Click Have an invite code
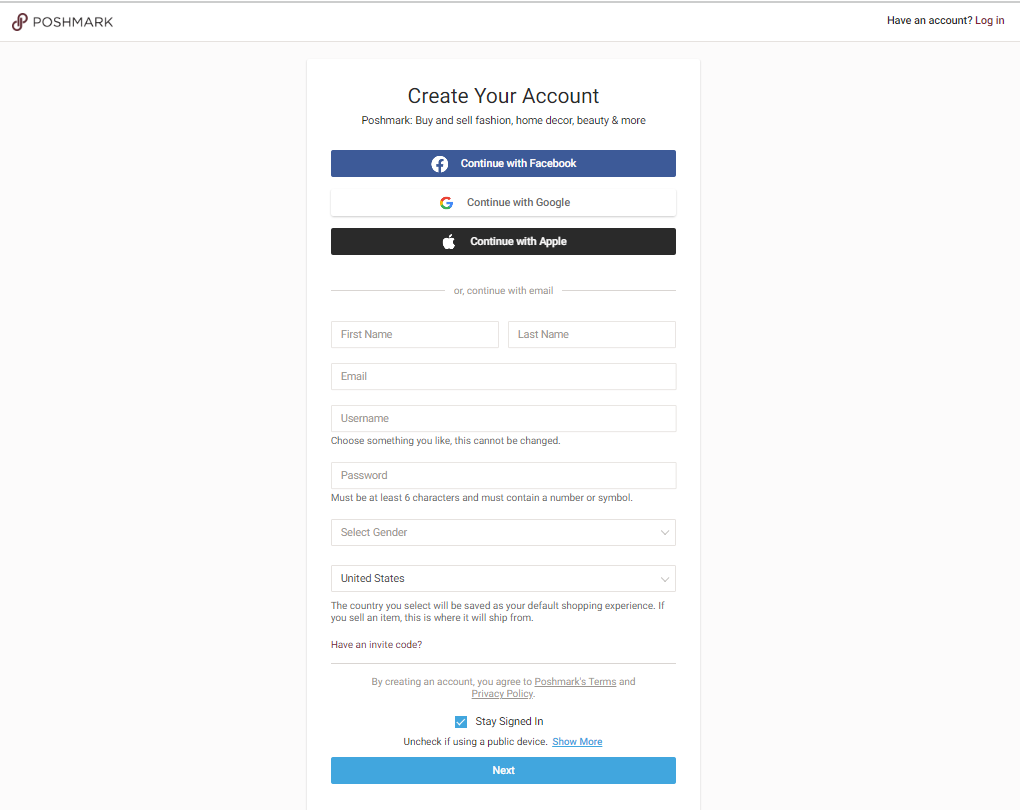The height and width of the screenshot is (810, 1020). point(376,645)
